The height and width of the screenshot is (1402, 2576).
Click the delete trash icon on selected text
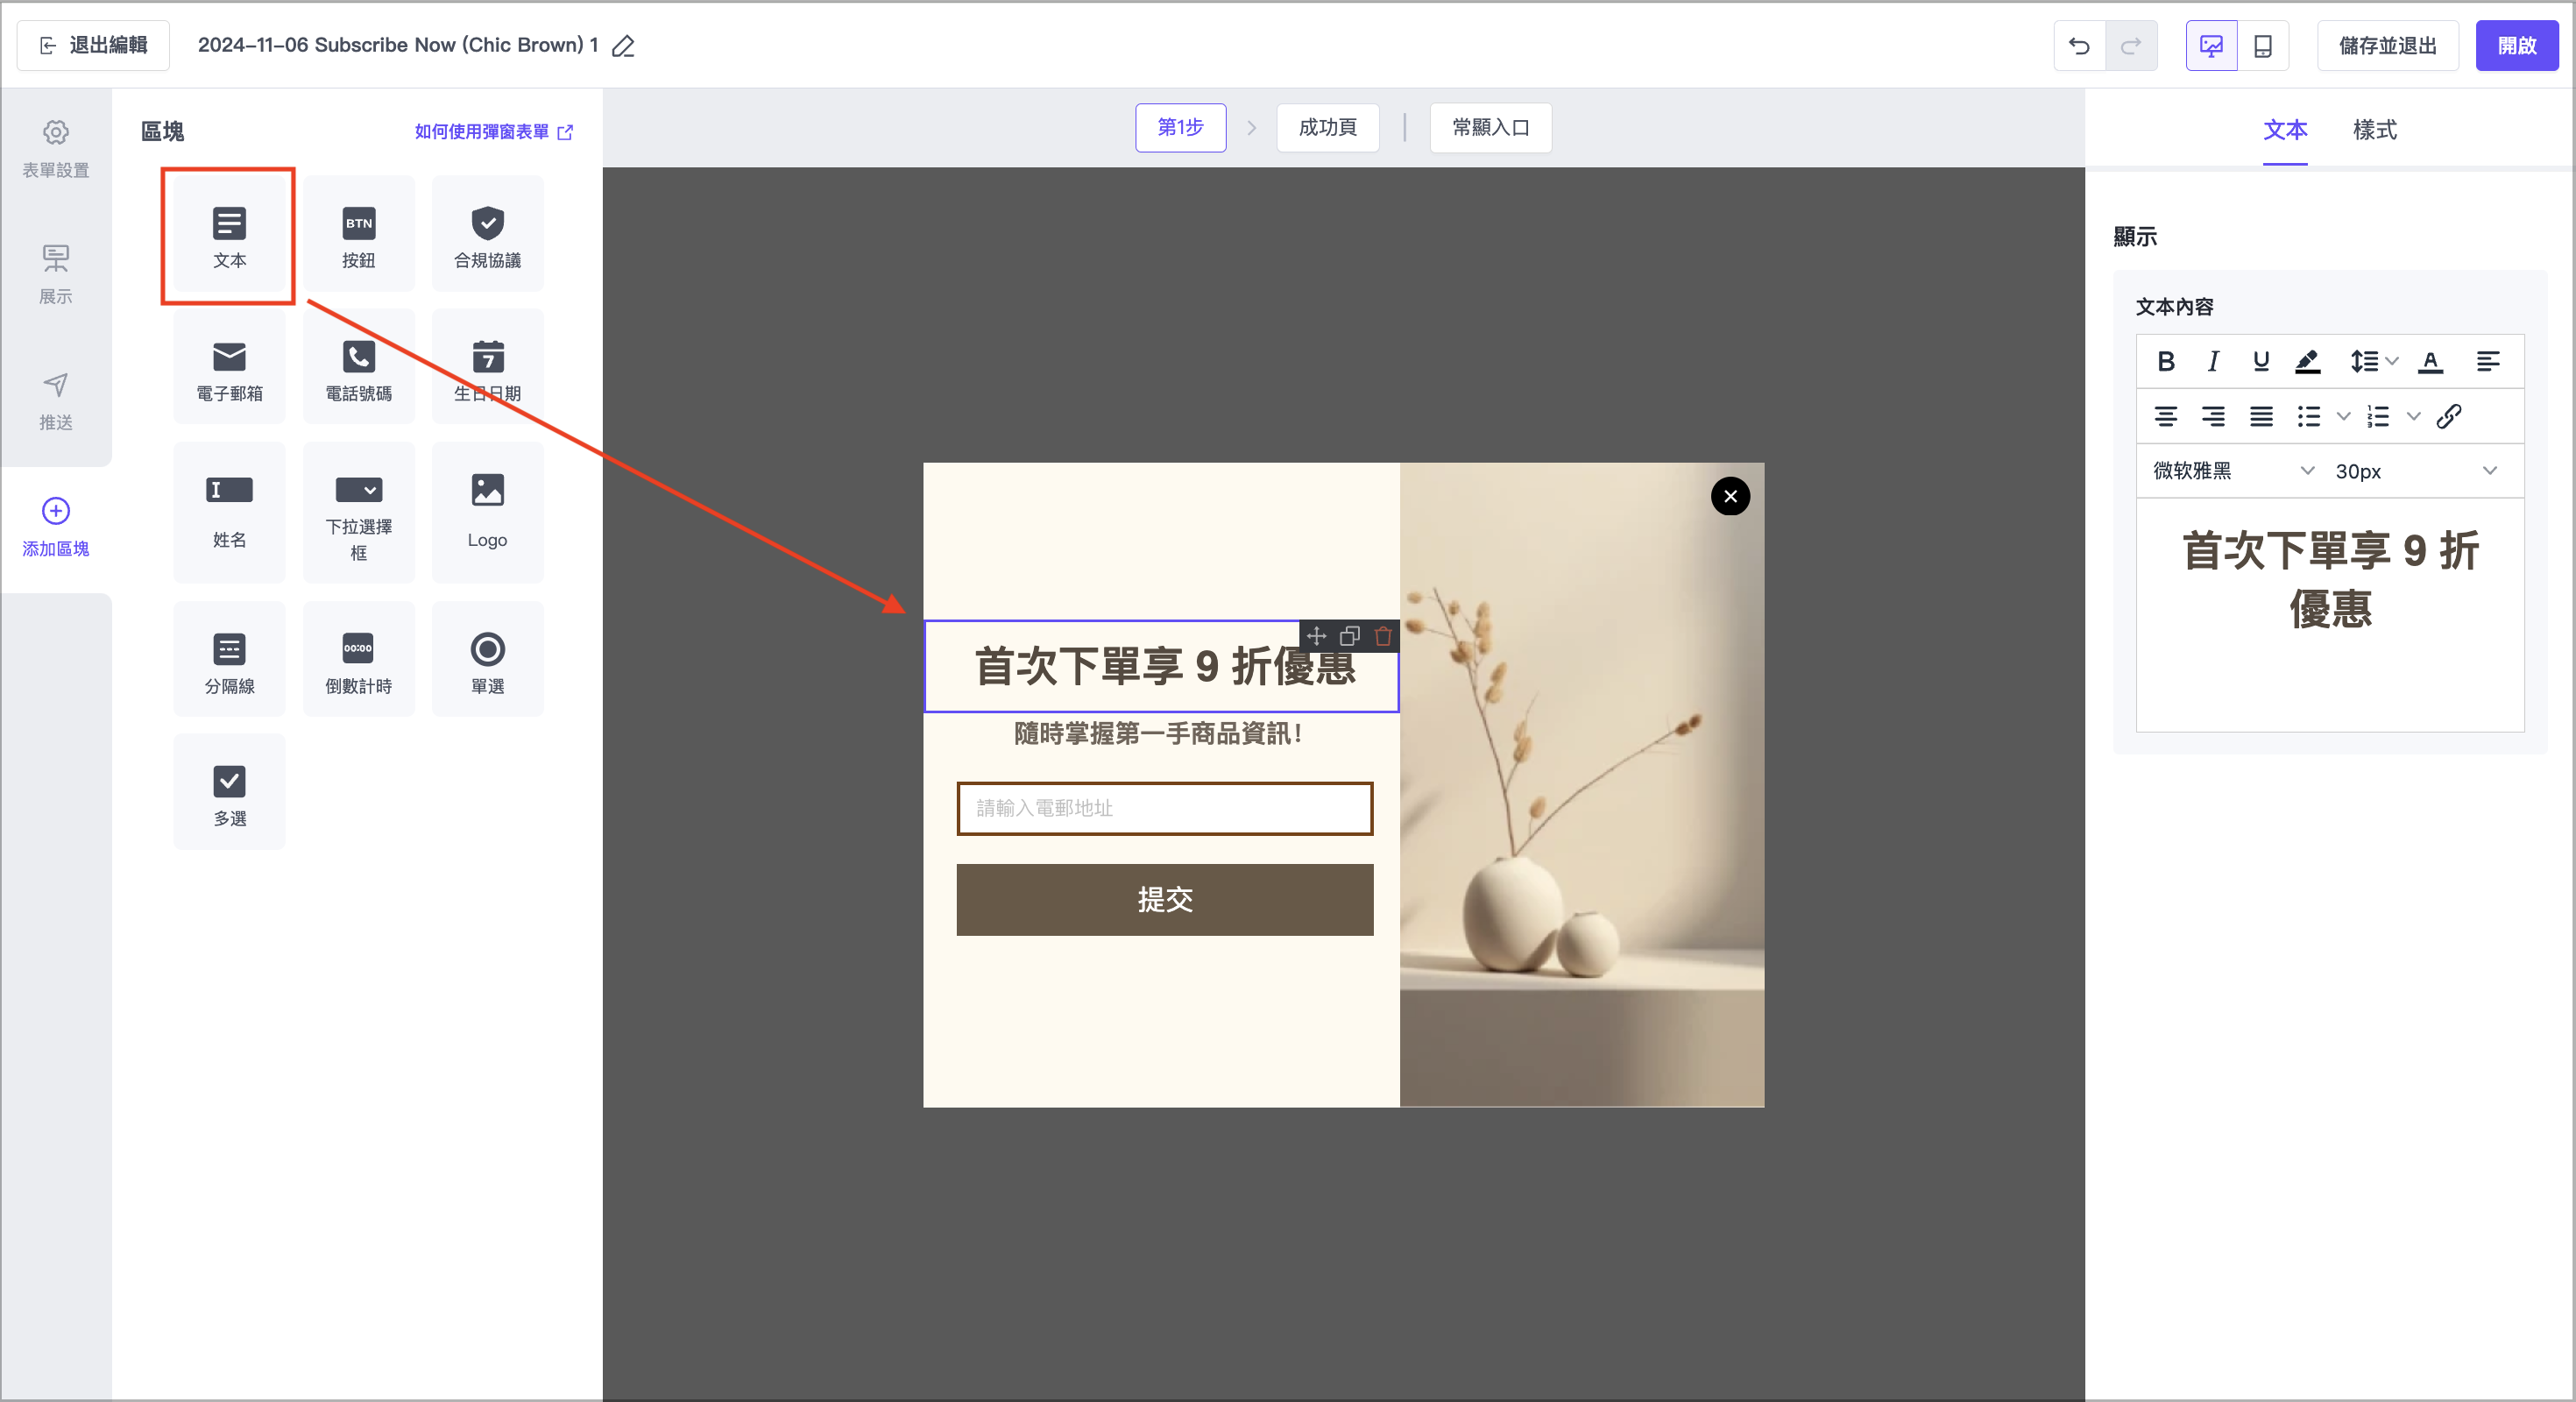point(1383,636)
